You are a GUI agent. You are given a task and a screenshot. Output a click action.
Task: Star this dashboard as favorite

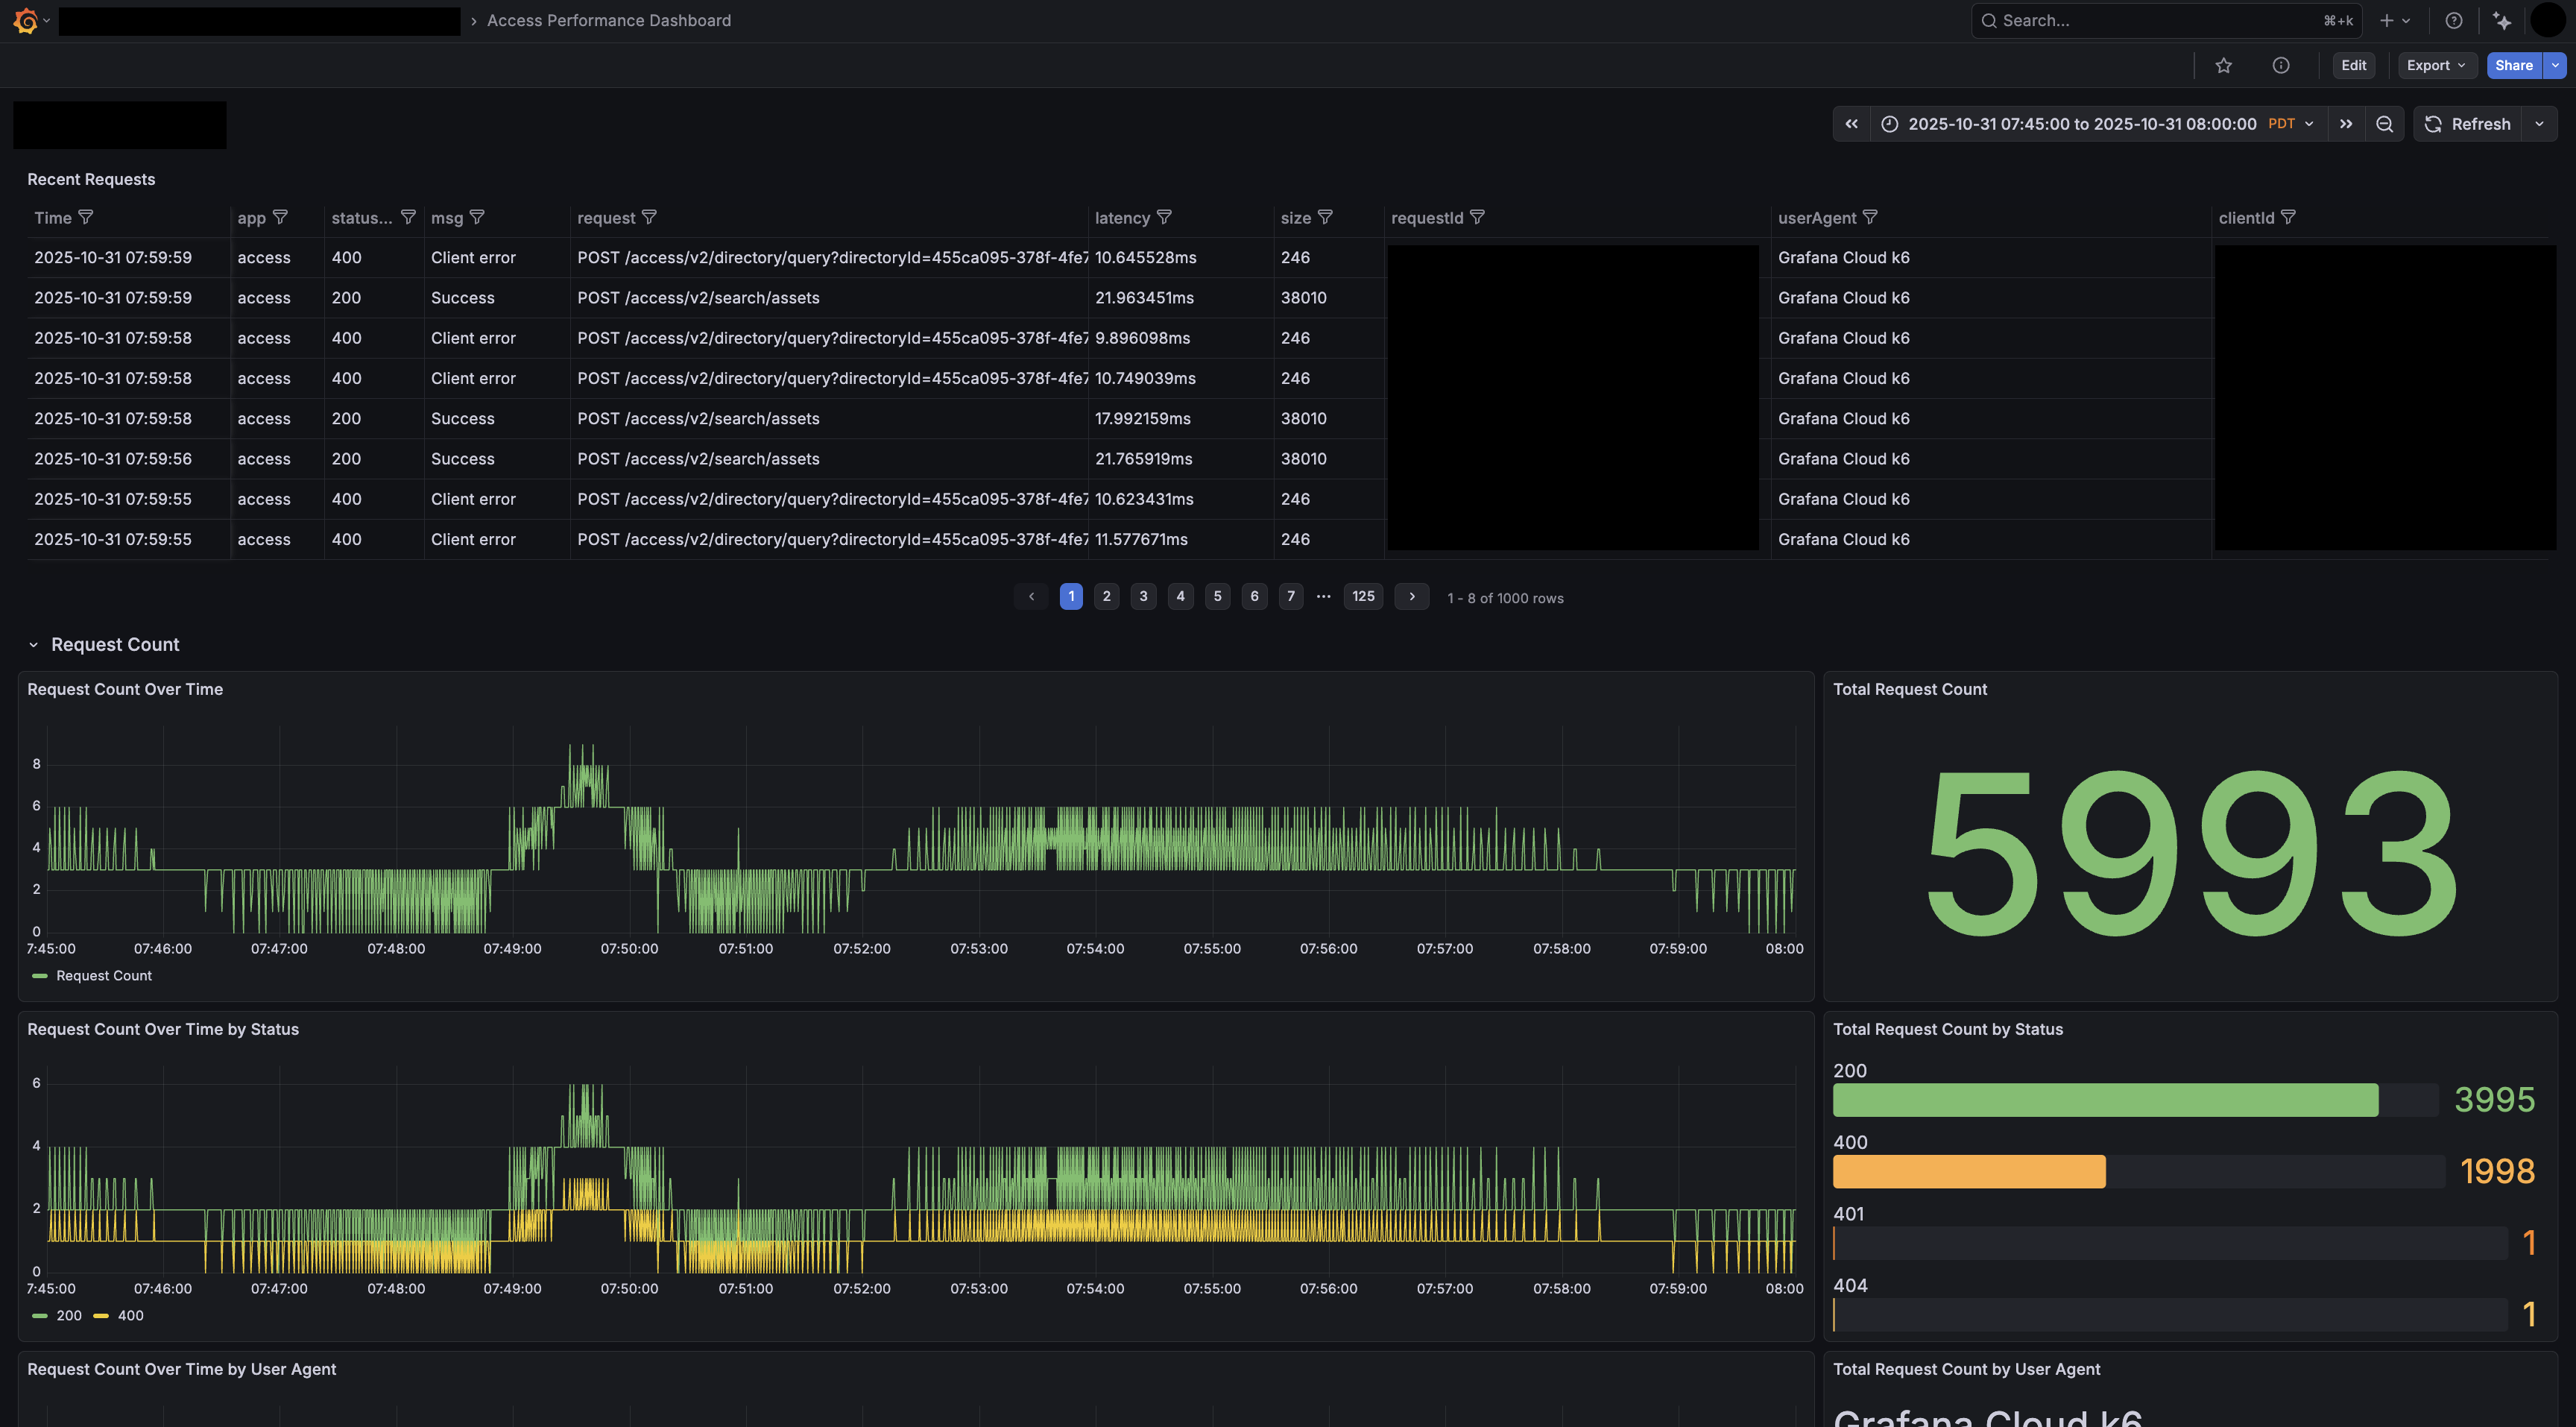2223,66
